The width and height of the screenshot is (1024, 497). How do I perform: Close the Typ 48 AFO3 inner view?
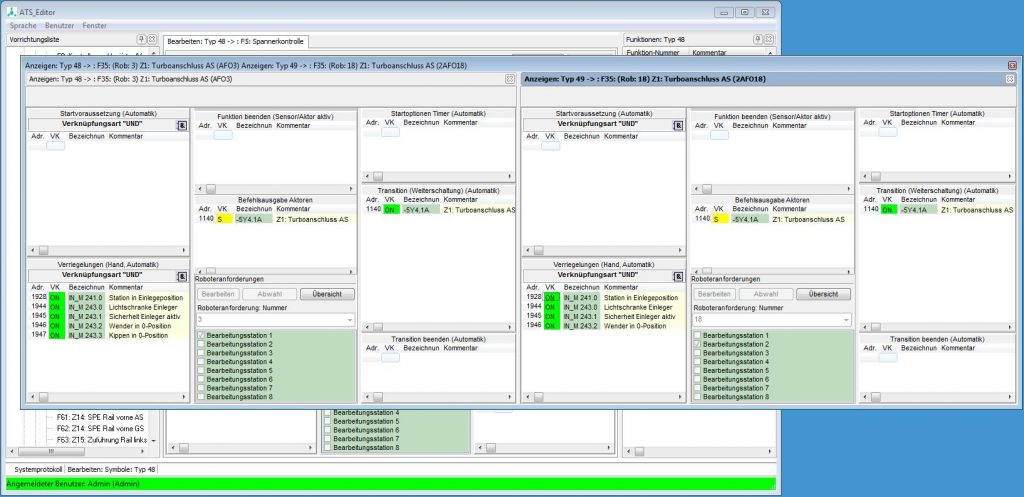510,78
